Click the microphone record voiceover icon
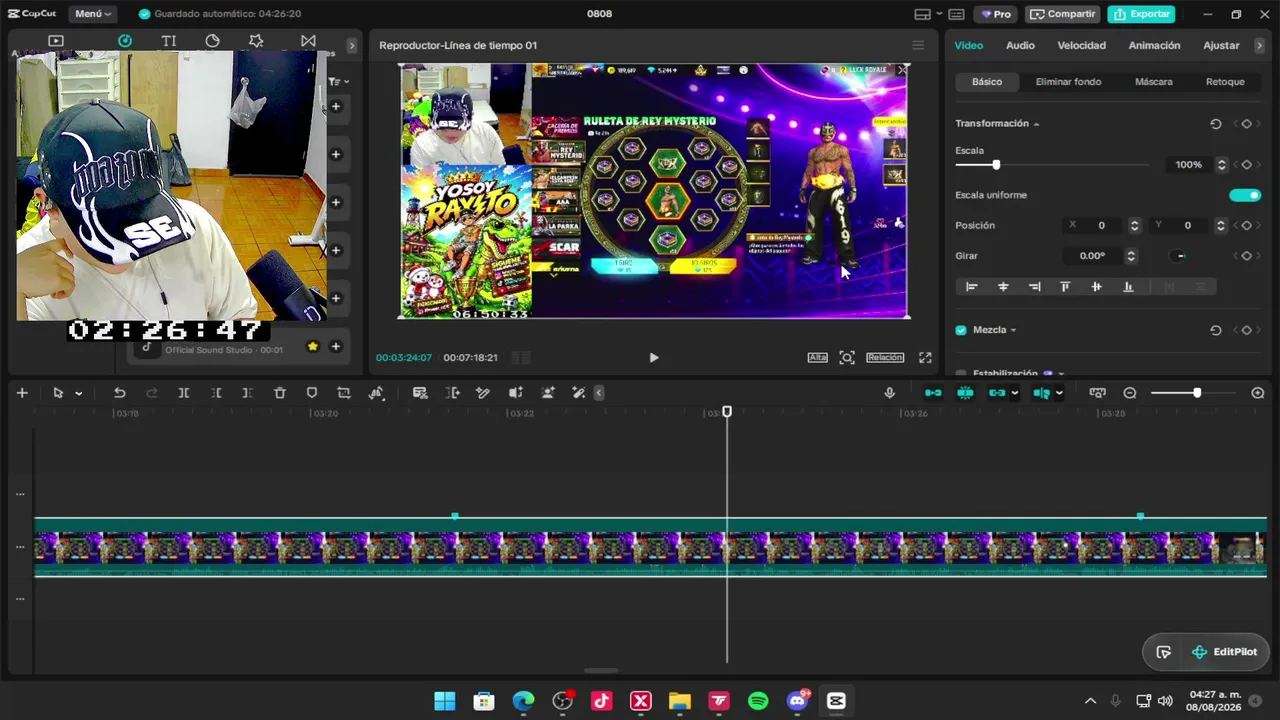The width and height of the screenshot is (1280, 720). [890, 393]
